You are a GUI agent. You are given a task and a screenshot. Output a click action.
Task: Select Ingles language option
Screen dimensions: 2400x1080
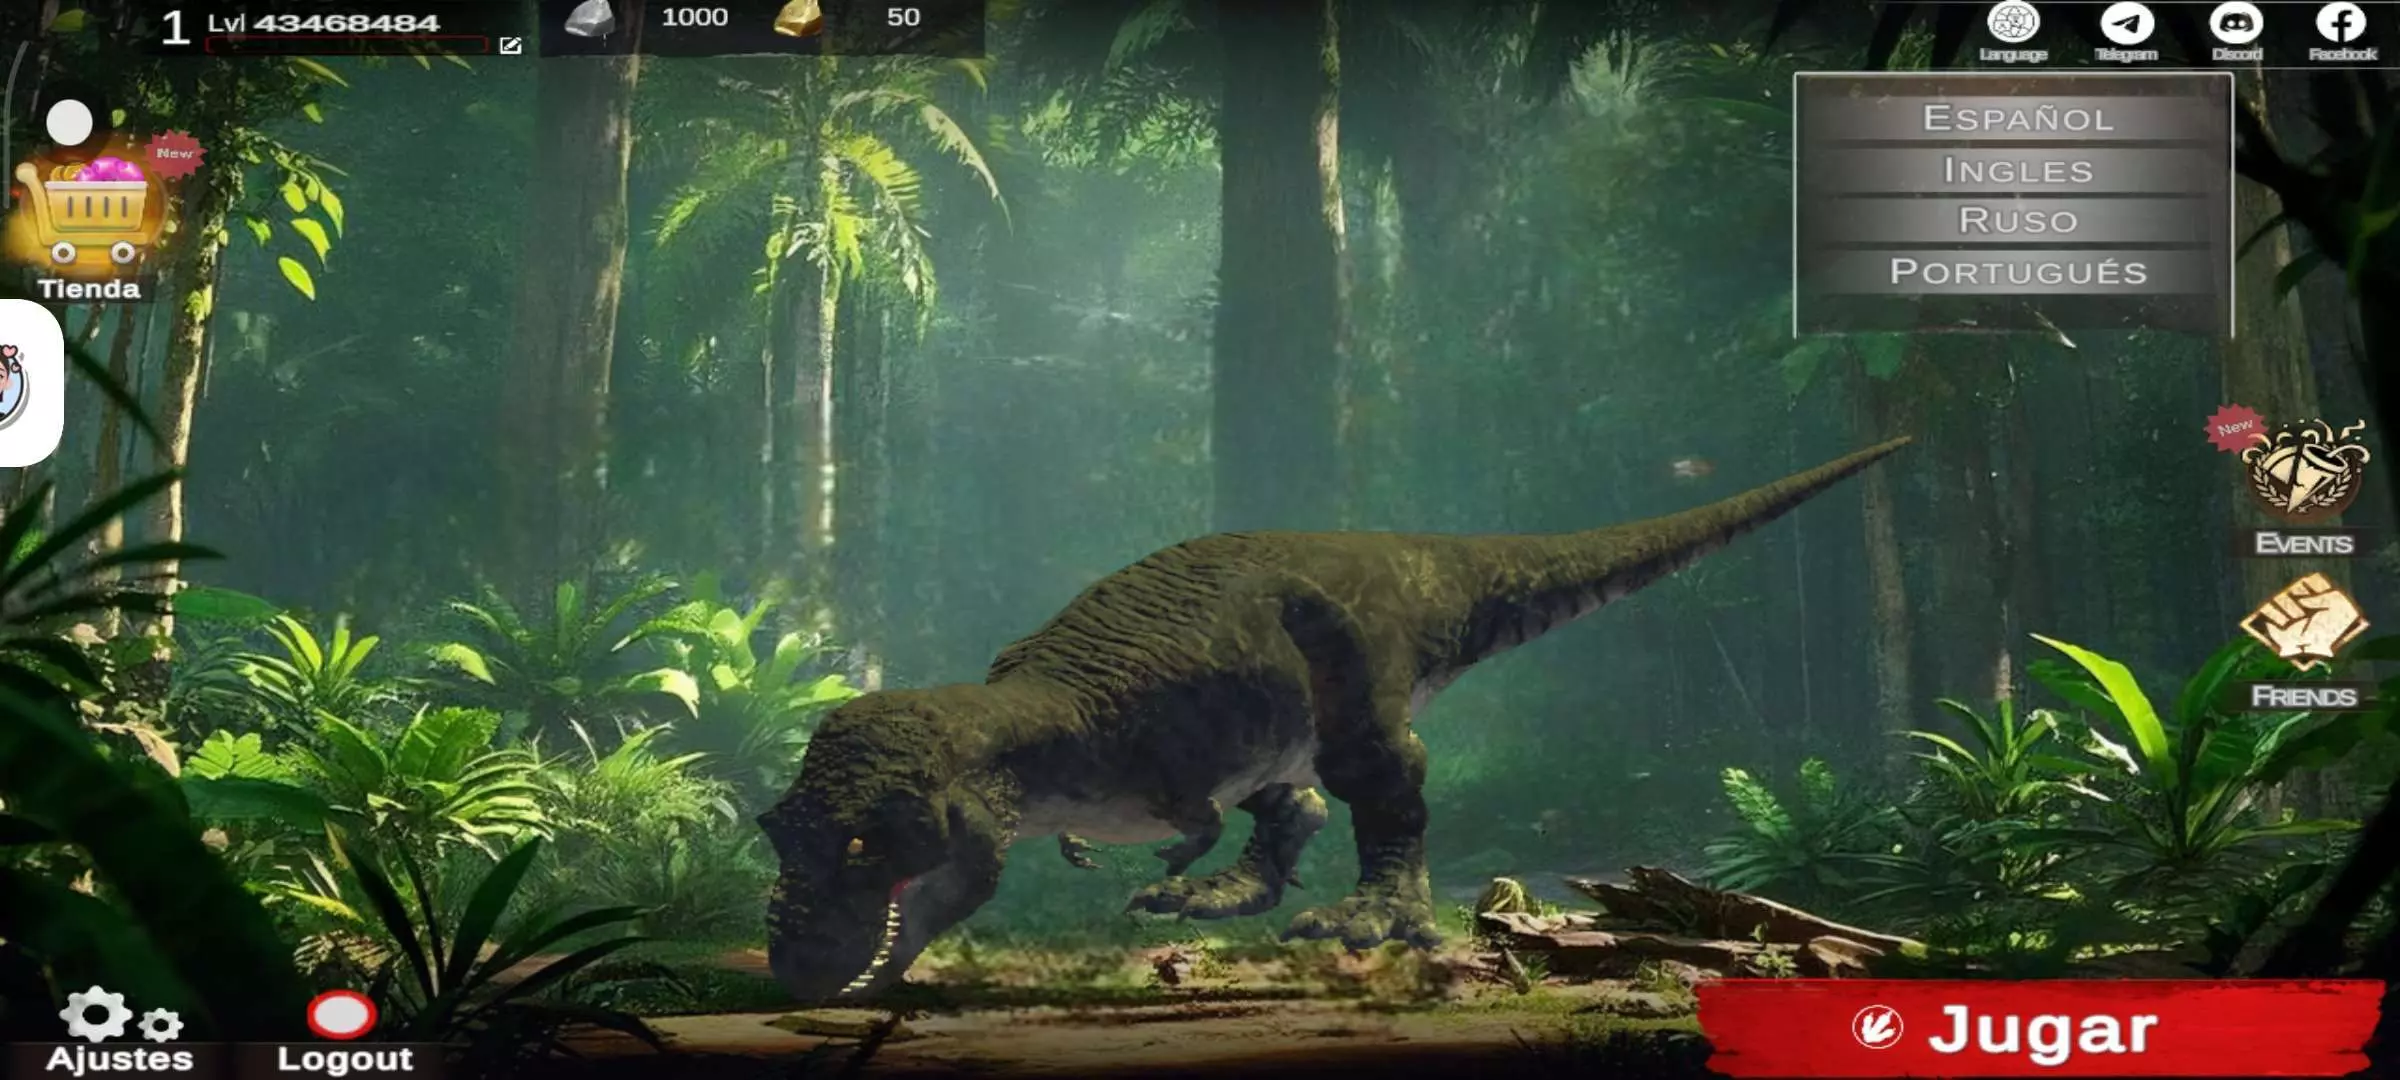tap(2018, 170)
